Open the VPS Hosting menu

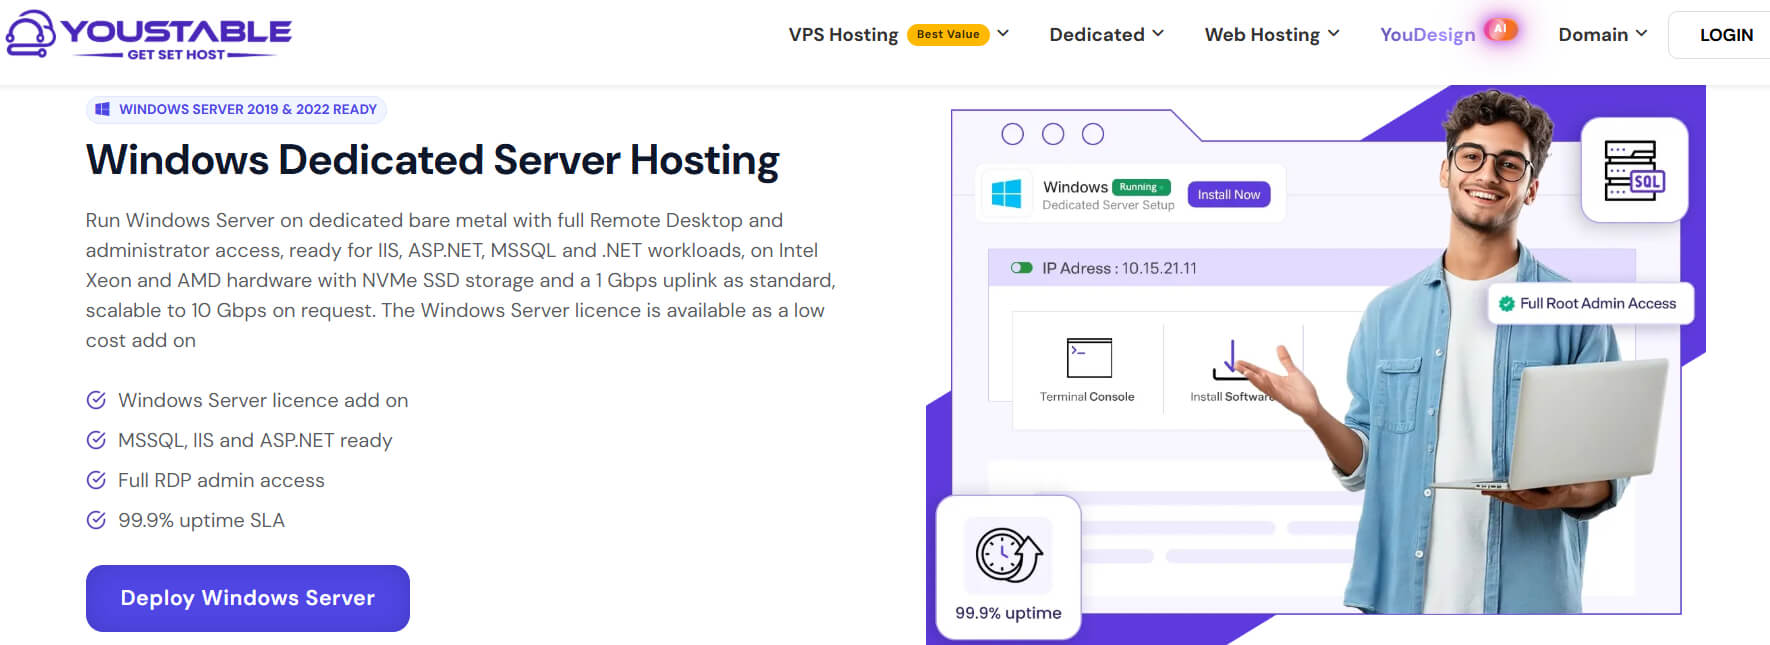click(x=843, y=35)
